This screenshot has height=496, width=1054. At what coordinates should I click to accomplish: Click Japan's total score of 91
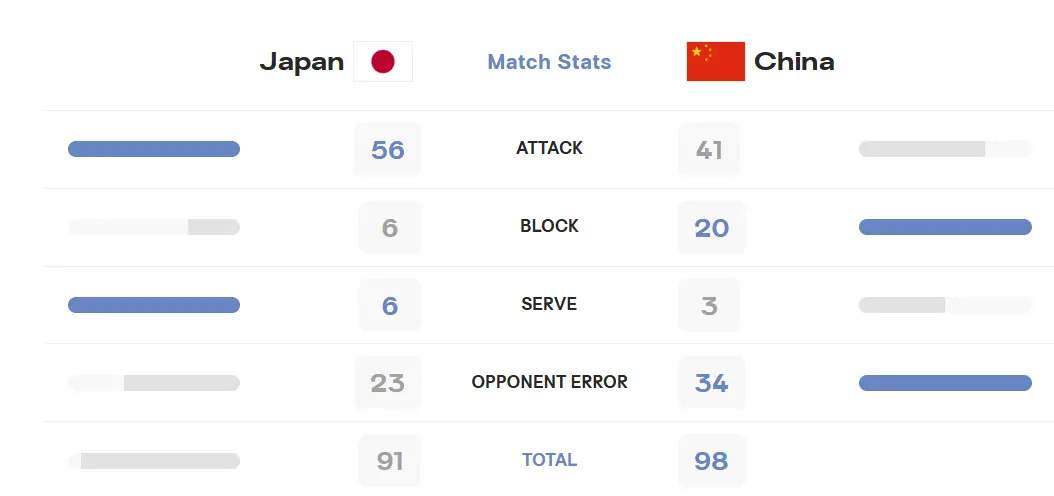coord(390,461)
